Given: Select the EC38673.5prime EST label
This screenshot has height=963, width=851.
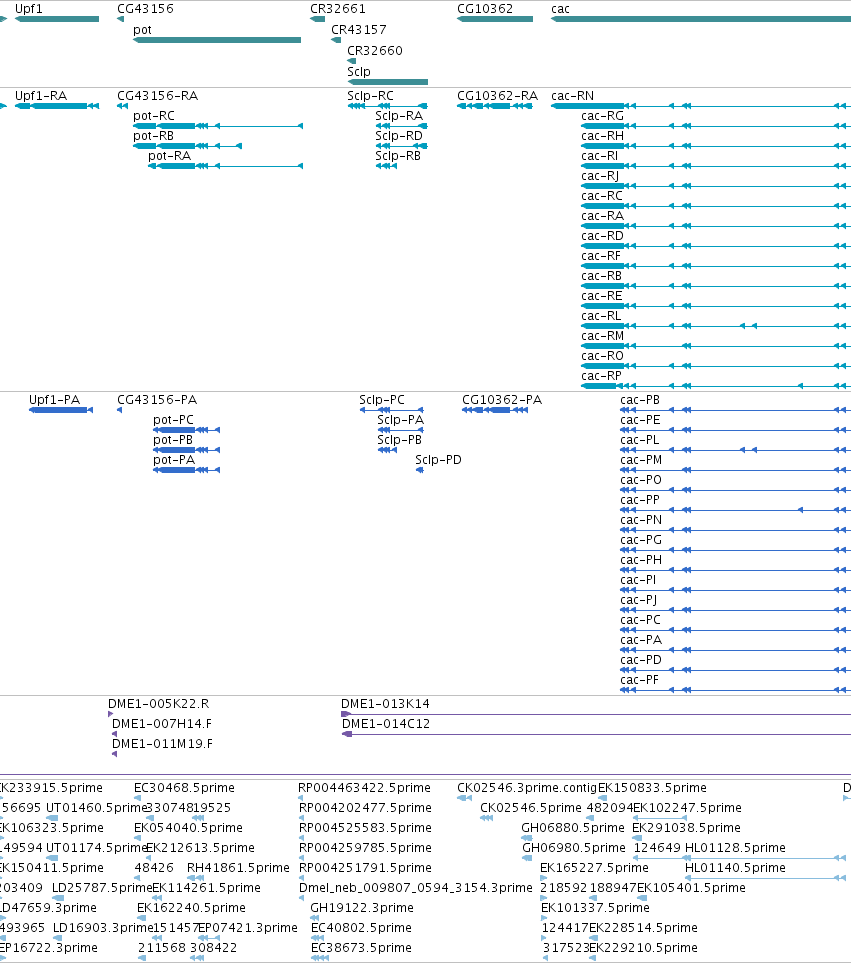Looking at the screenshot, I should (362, 947).
